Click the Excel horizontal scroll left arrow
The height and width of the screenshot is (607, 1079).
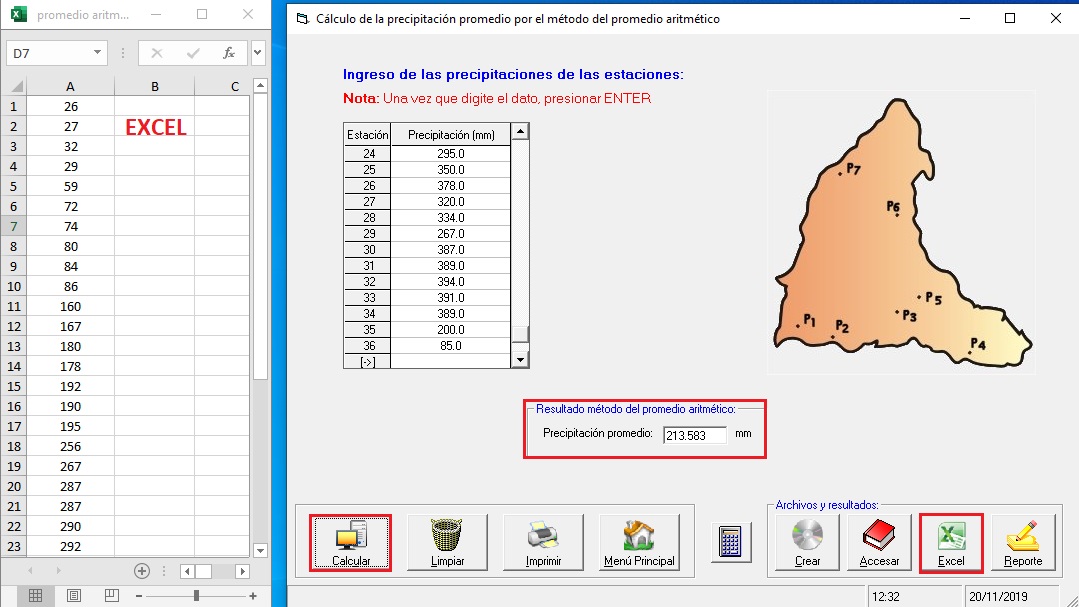[x=186, y=571]
